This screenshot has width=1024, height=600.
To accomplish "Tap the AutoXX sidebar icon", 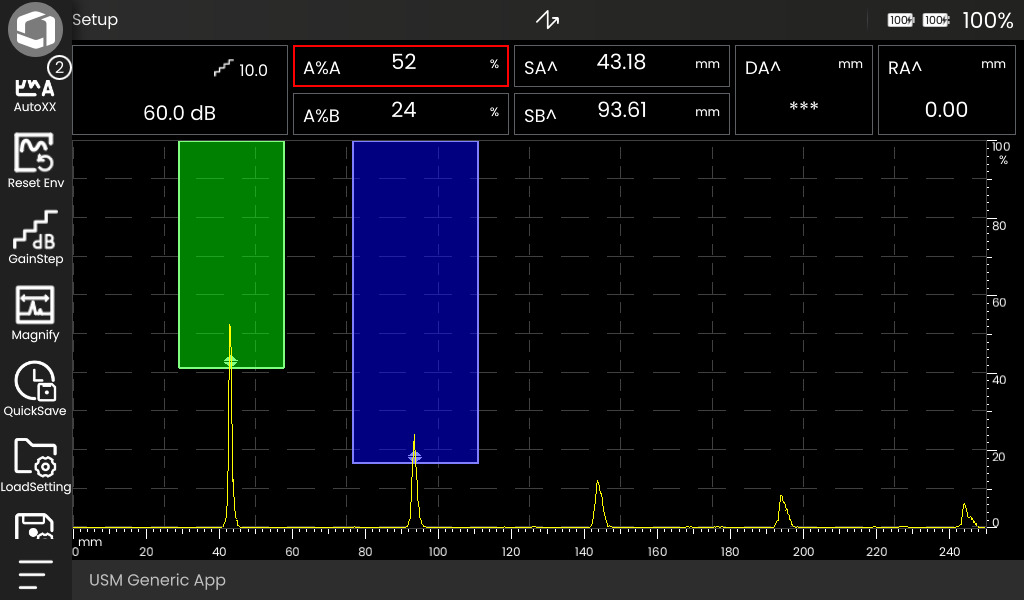I will coord(35,95).
